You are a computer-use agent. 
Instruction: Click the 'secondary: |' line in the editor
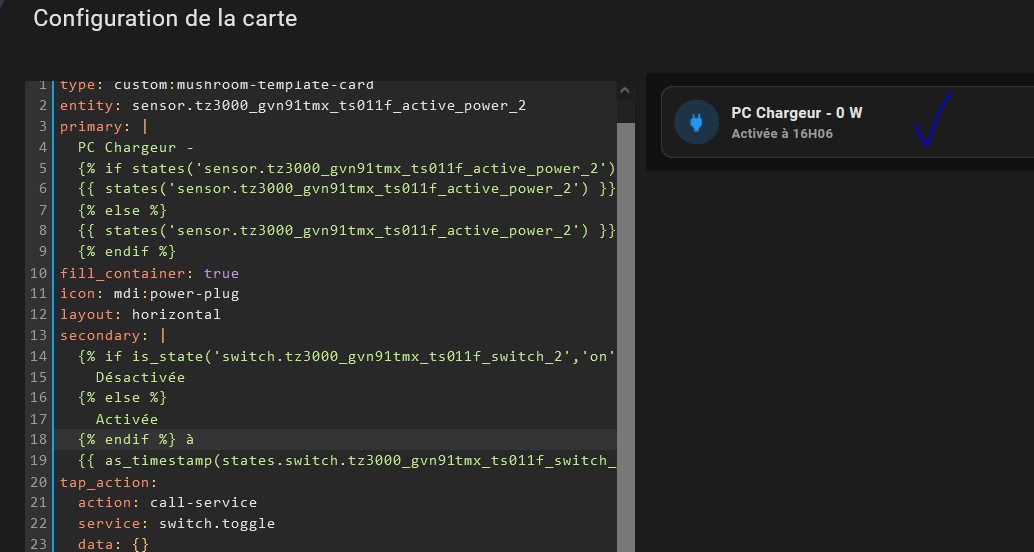[113, 335]
